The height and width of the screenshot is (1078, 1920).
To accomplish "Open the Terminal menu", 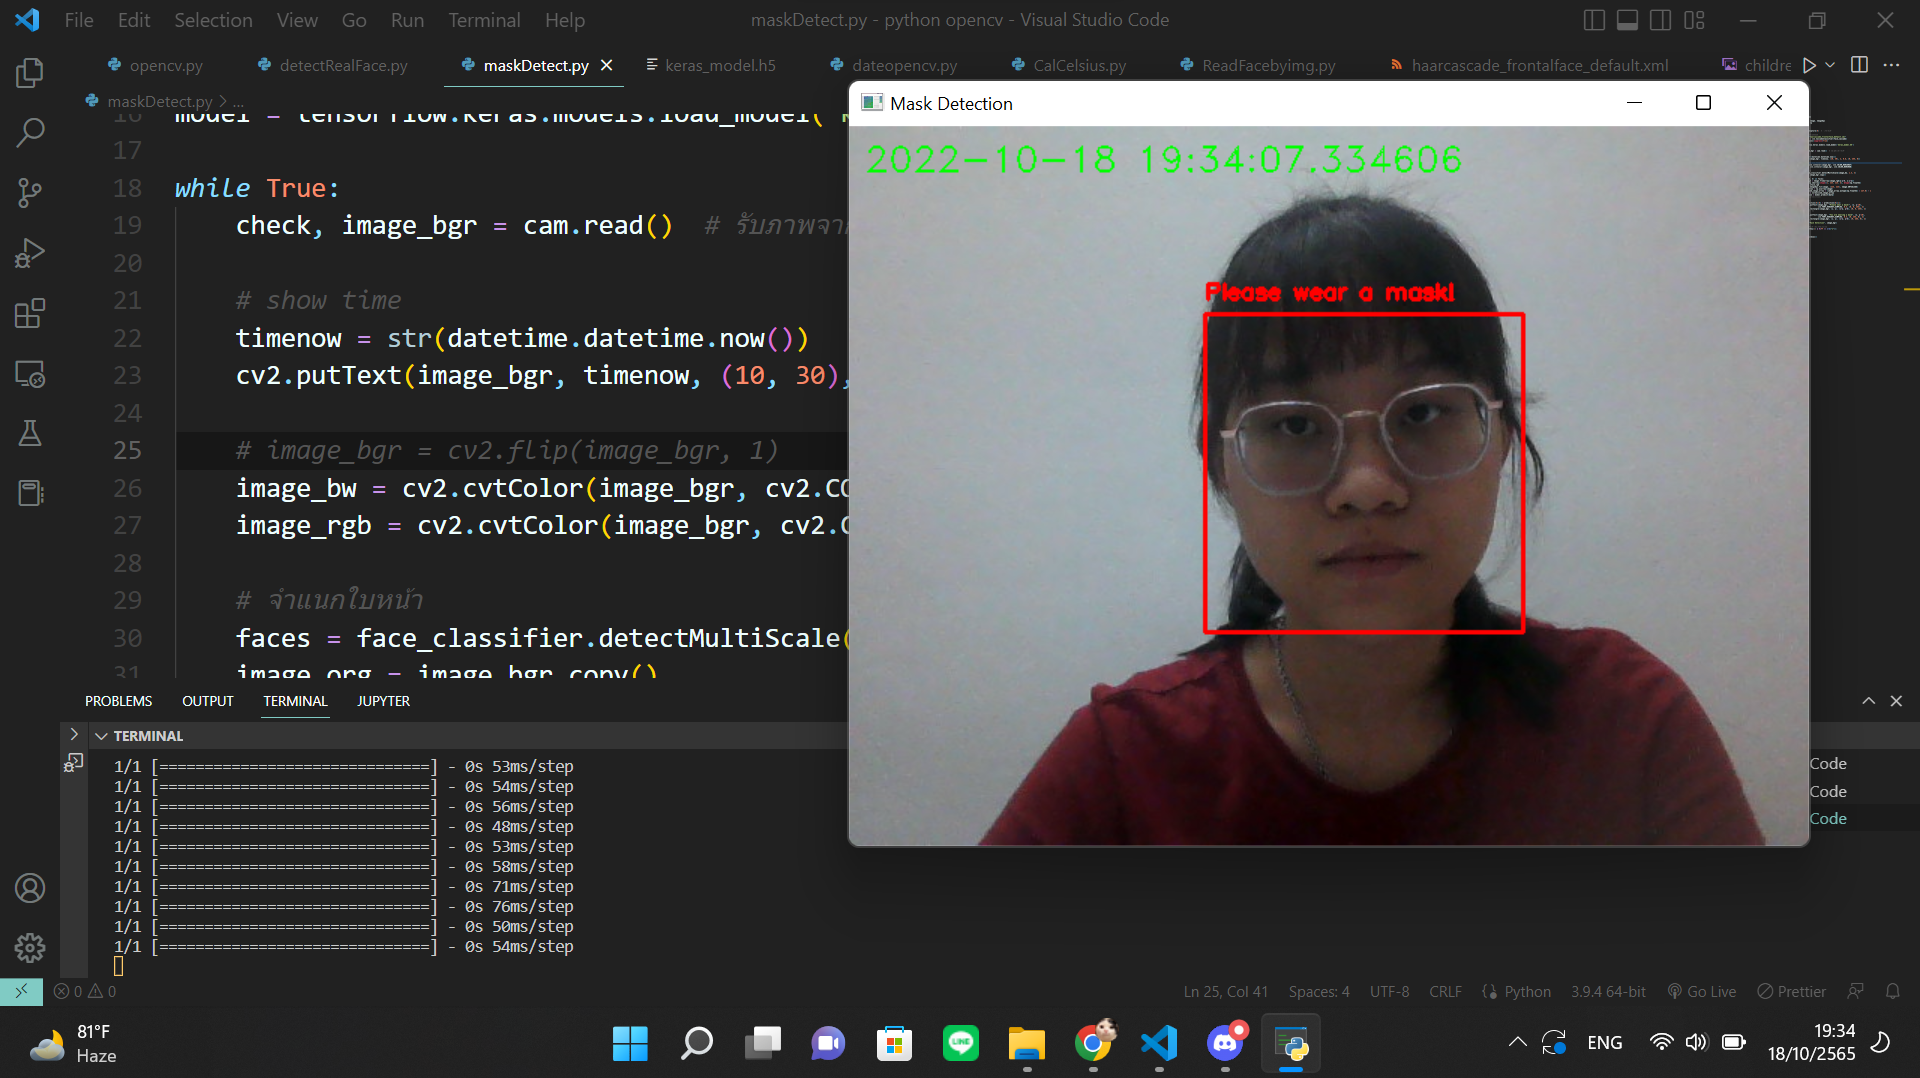I will (x=483, y=19).
